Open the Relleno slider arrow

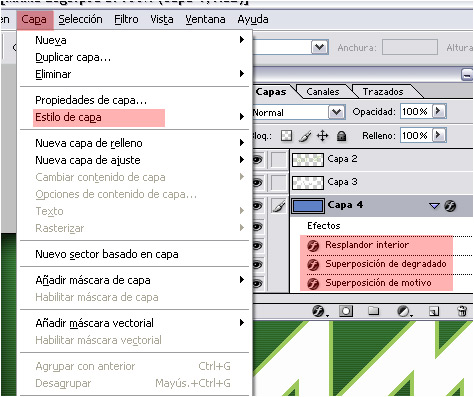[439, 135]
